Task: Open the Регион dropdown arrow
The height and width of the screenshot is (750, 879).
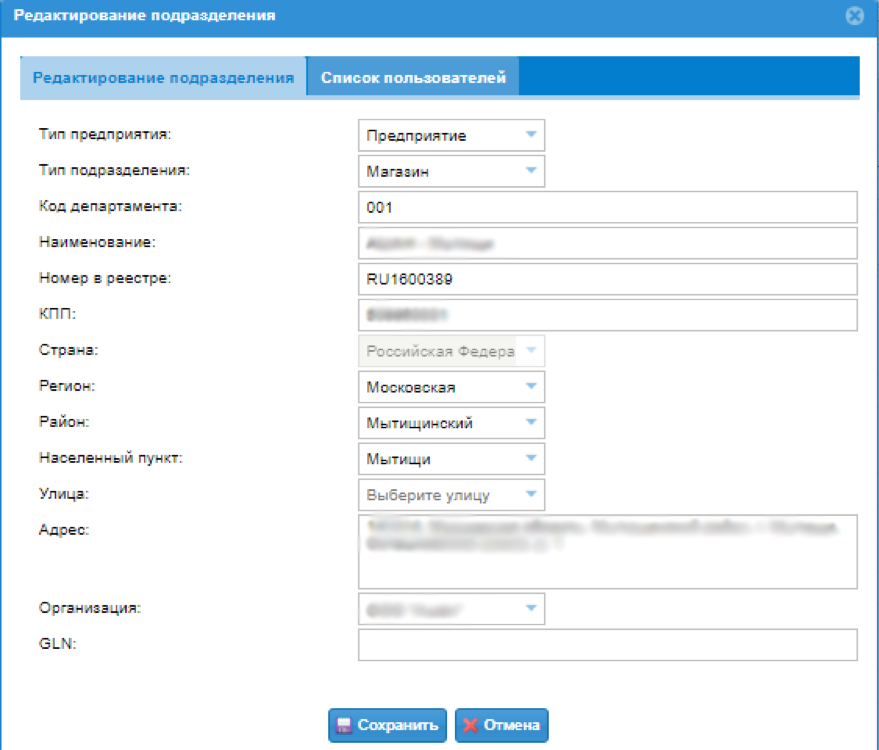Action: (x=531, y=387)
